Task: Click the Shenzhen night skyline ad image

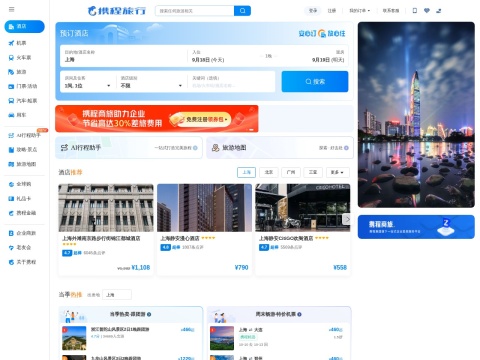Action: point(416,115)
